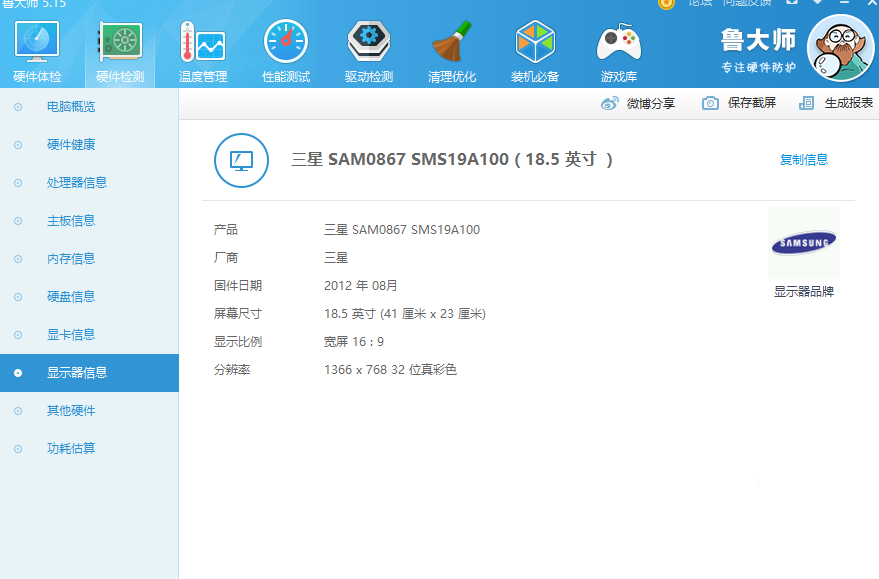Open the 硬件体检 hardware checkup section

[x=37, y=51]
